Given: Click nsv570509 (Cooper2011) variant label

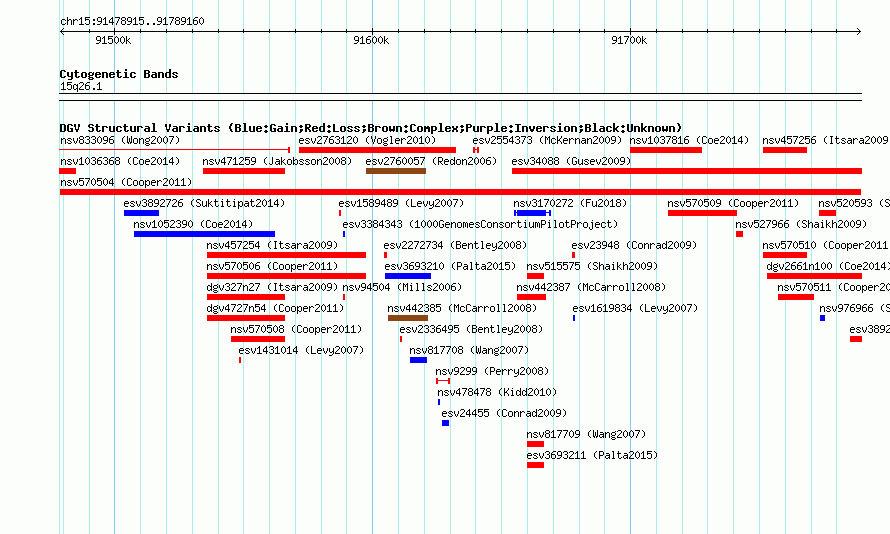Looking at the screenshot, I should tap(733, 203).
